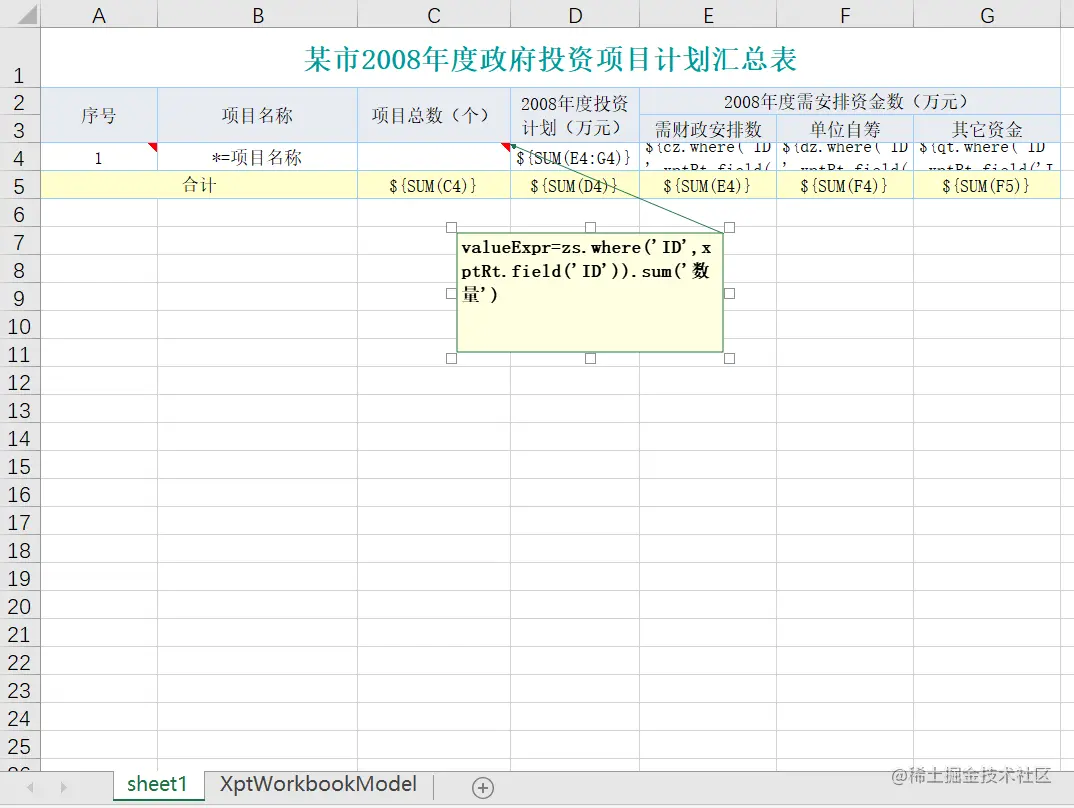Switch to the sheet1 tab
The image size is (1074, 808).
158,785
